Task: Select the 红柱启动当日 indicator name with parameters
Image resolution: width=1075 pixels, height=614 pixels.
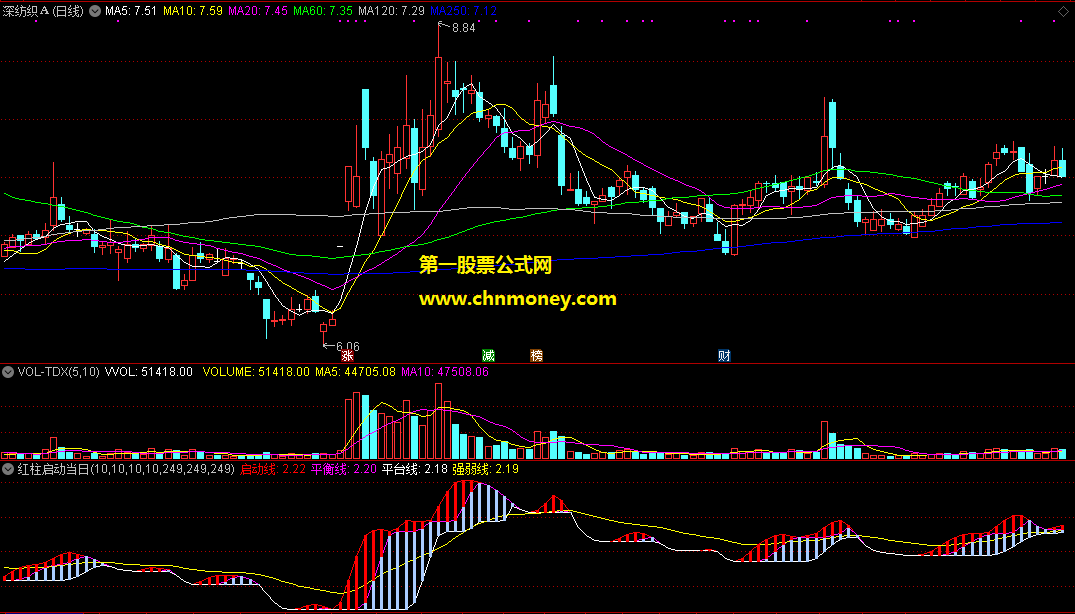Action: (126, 469)
